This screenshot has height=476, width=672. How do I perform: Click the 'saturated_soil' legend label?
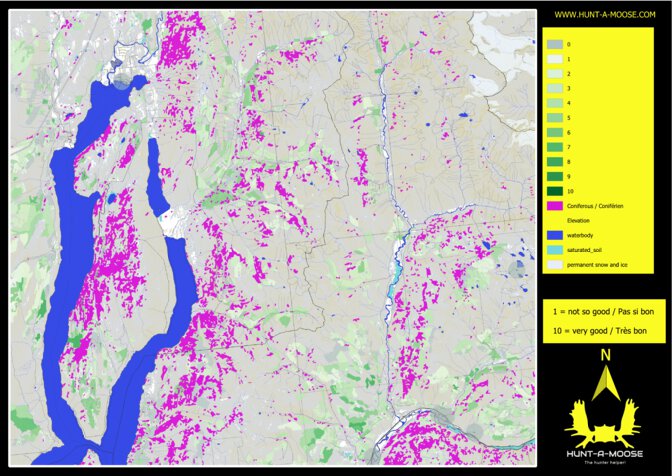click(x=584, y=250)
